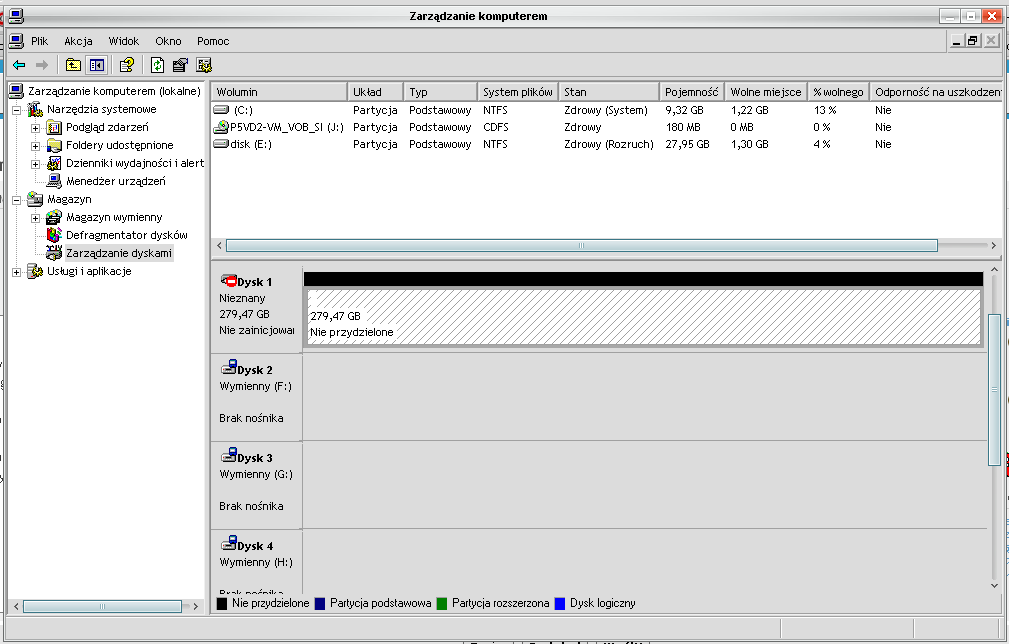Click the bright blue Dysk logiczny legend swatch

pos(560,603)
